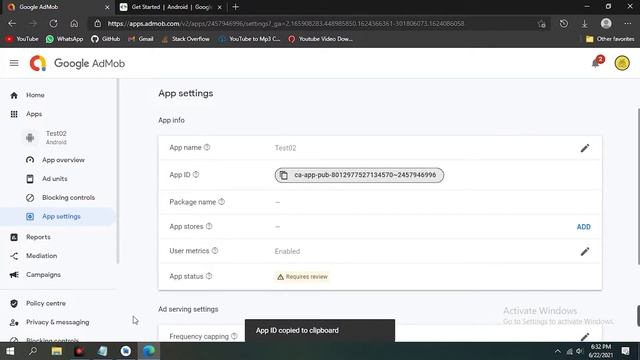This screenshot has height=360, width=640.
Task: Open Privacy & messaging
Action: coord(58,322)
